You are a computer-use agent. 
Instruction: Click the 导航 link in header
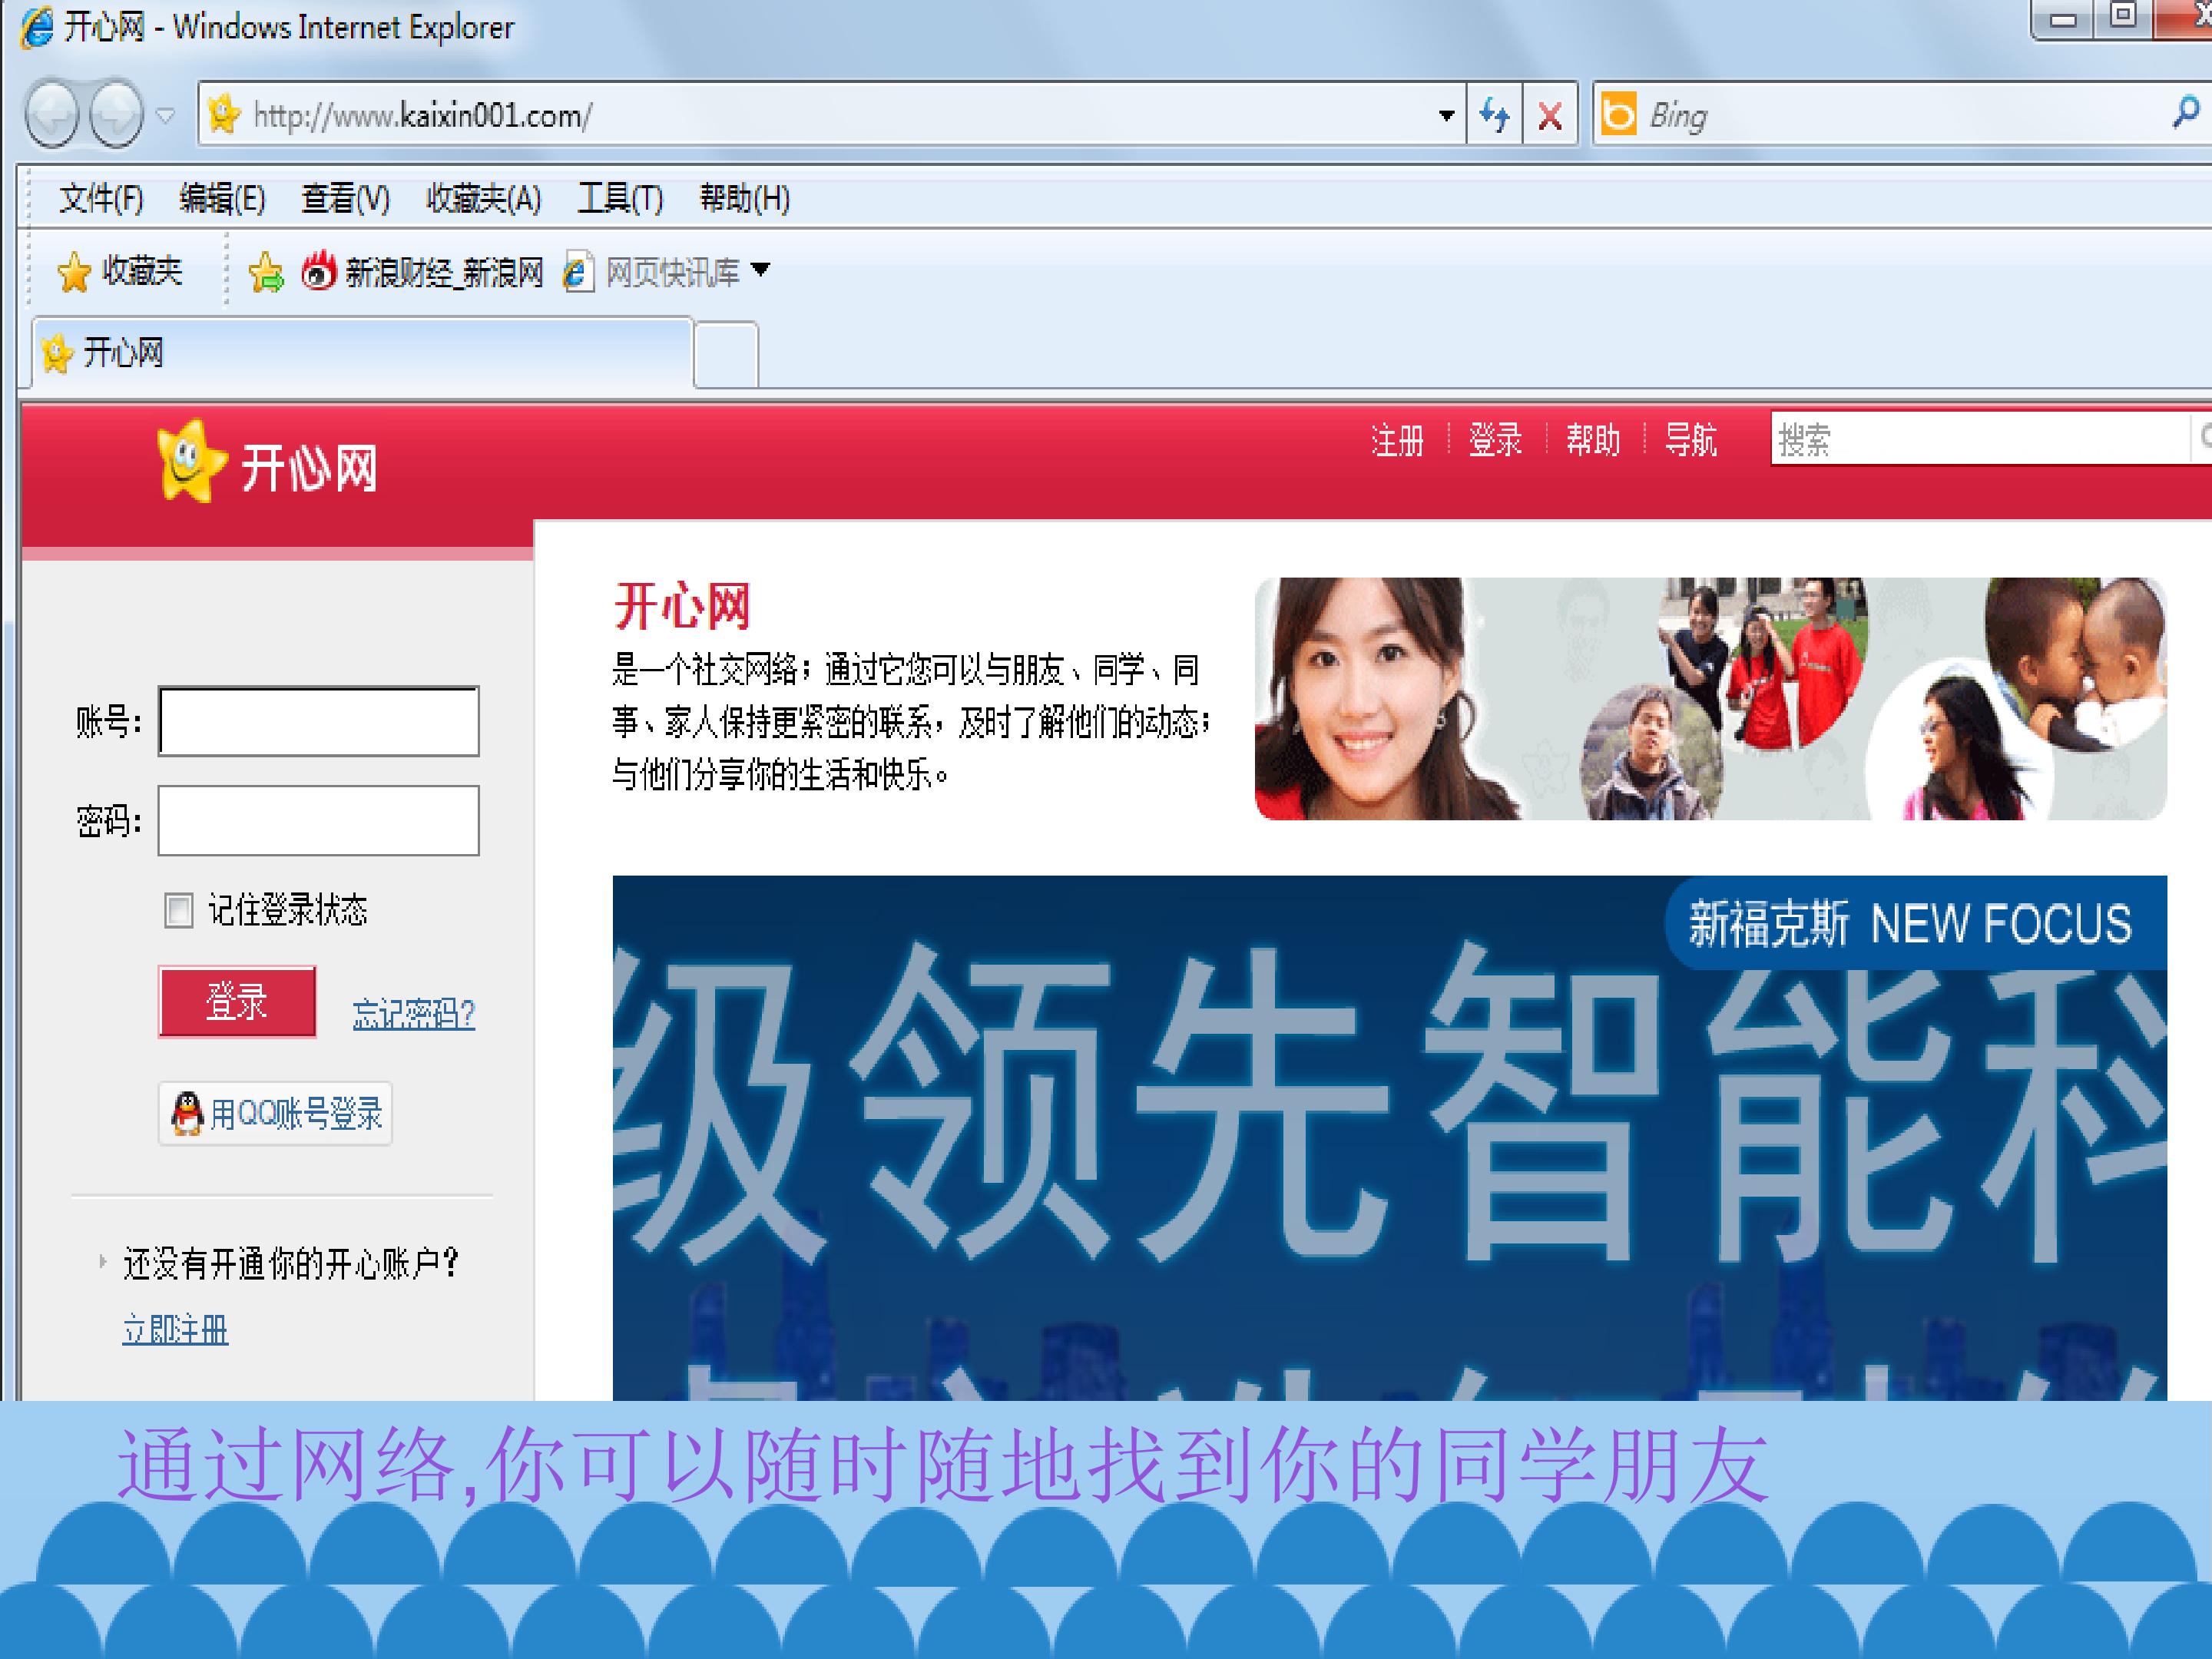1691,440
